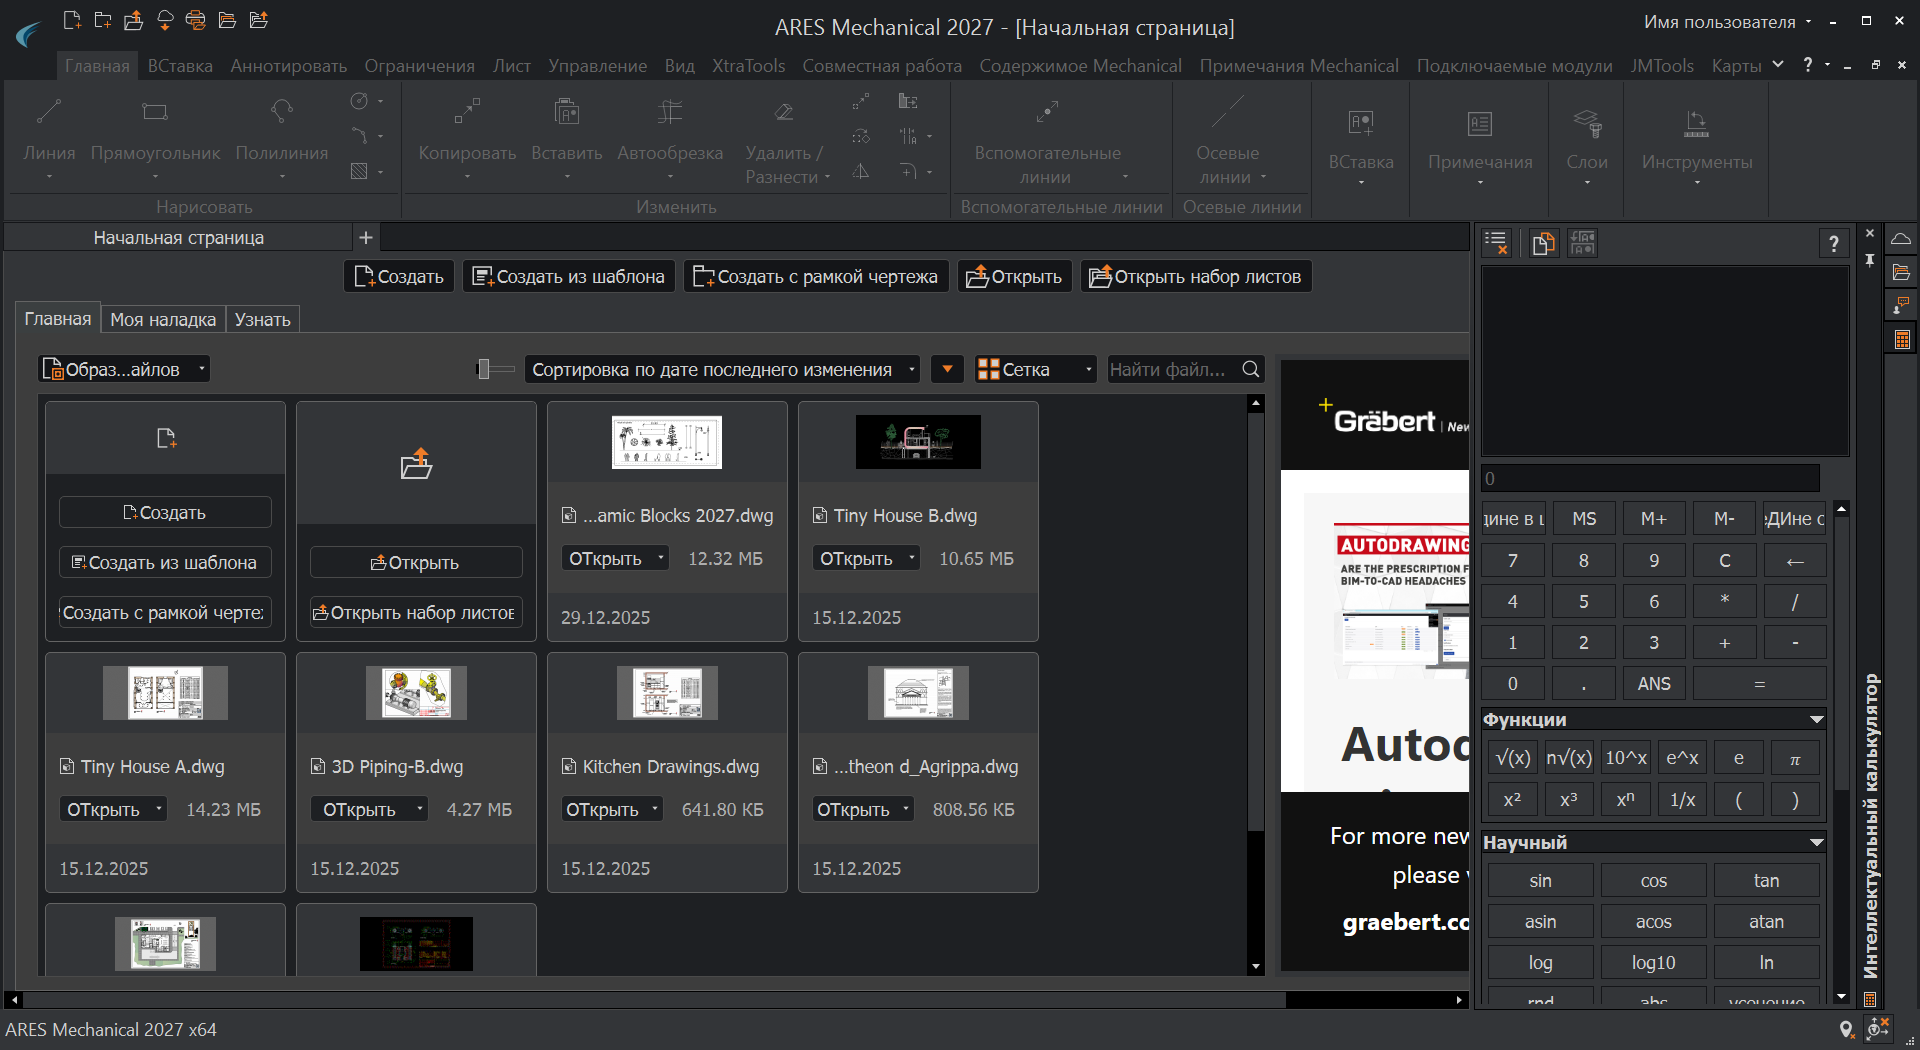This screenshot has height=1050, width=1920.
Task: Open sort by last modified date dropdown
Action: [x=722, y=369]
